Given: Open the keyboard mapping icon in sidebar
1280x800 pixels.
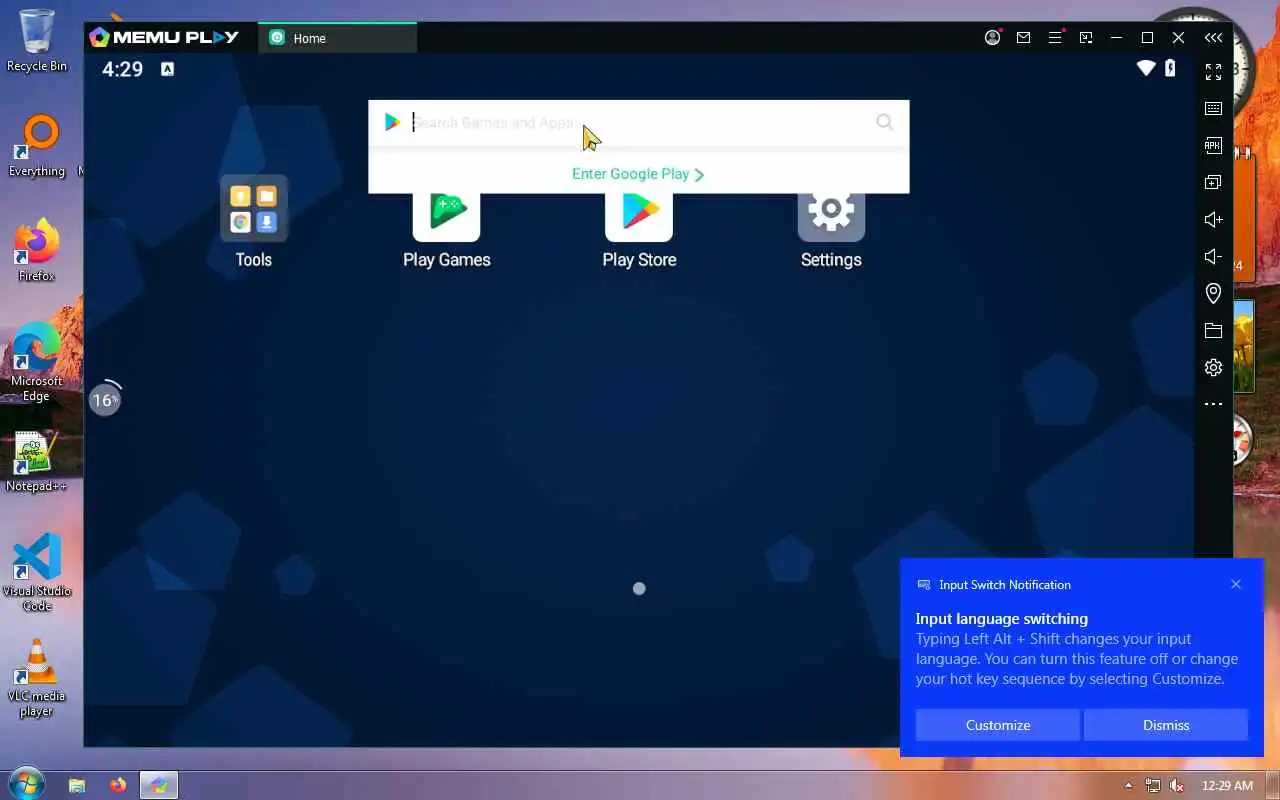Looking at the screenshot, I should (1213, 108).
